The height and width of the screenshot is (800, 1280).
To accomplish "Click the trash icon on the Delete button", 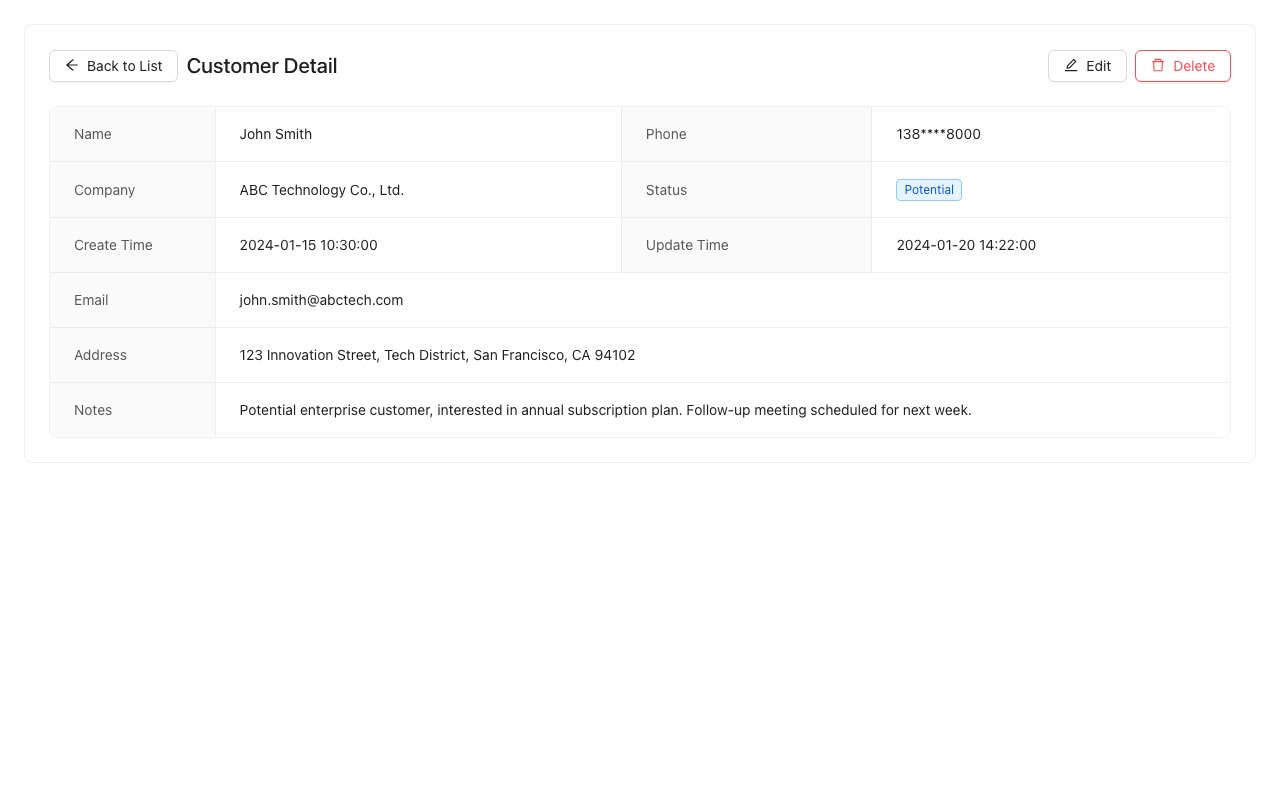I will [x=1159, y=65].
